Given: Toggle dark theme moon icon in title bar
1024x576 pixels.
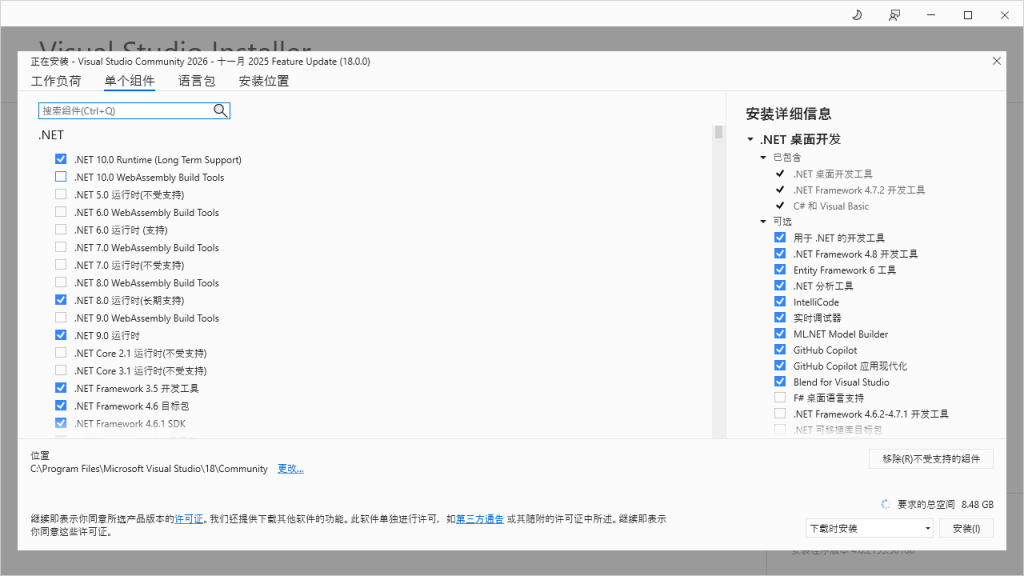Looking at the screenshot, I should (x=857, y=15).
